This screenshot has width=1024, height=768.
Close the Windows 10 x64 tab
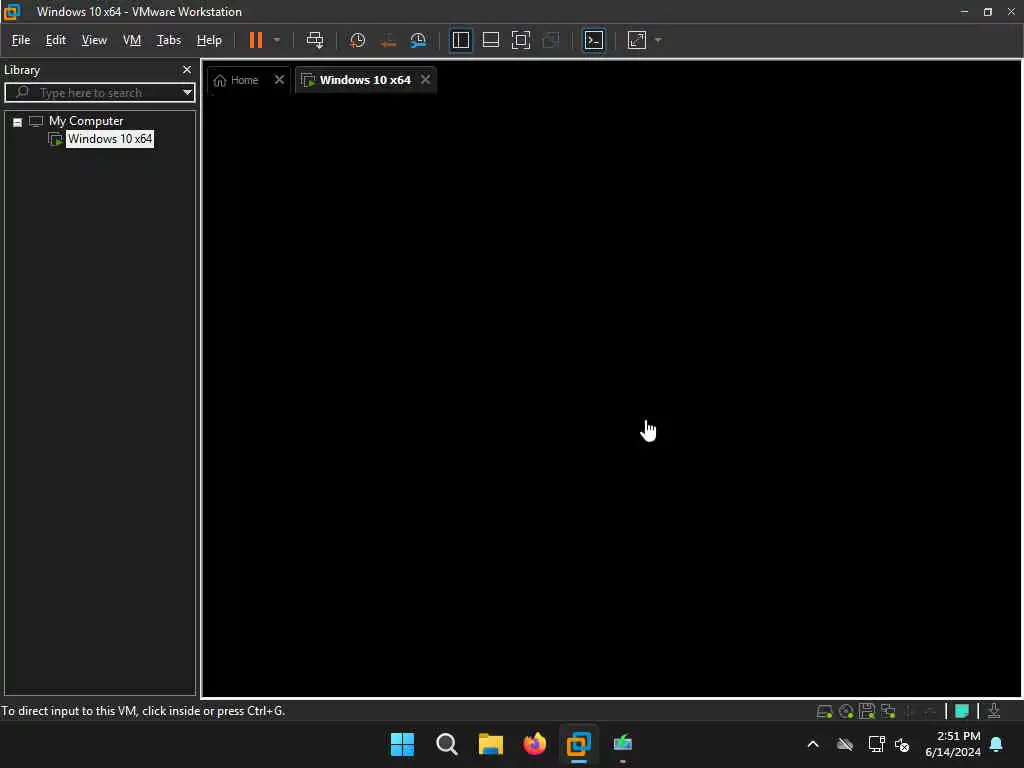pos(426,80)
